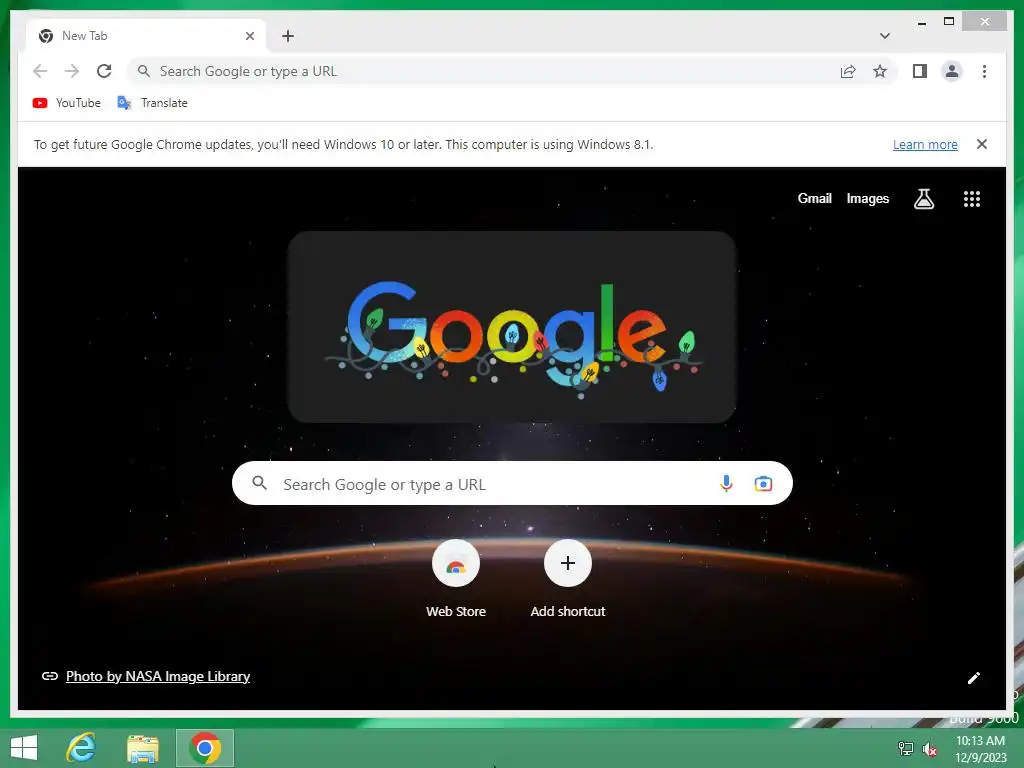Open the taskbar clock showing 10:13 AM
This screenshot has height=768, width=1024.
click(x=980, y=749)
